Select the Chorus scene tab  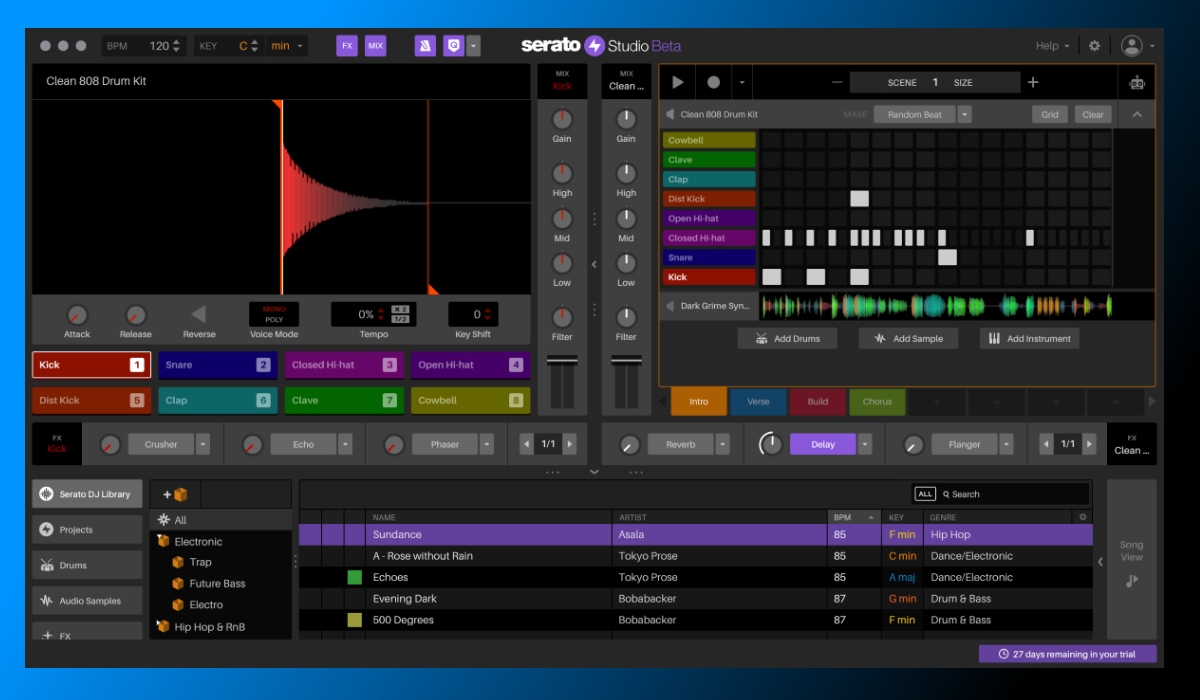pos(877,402)
